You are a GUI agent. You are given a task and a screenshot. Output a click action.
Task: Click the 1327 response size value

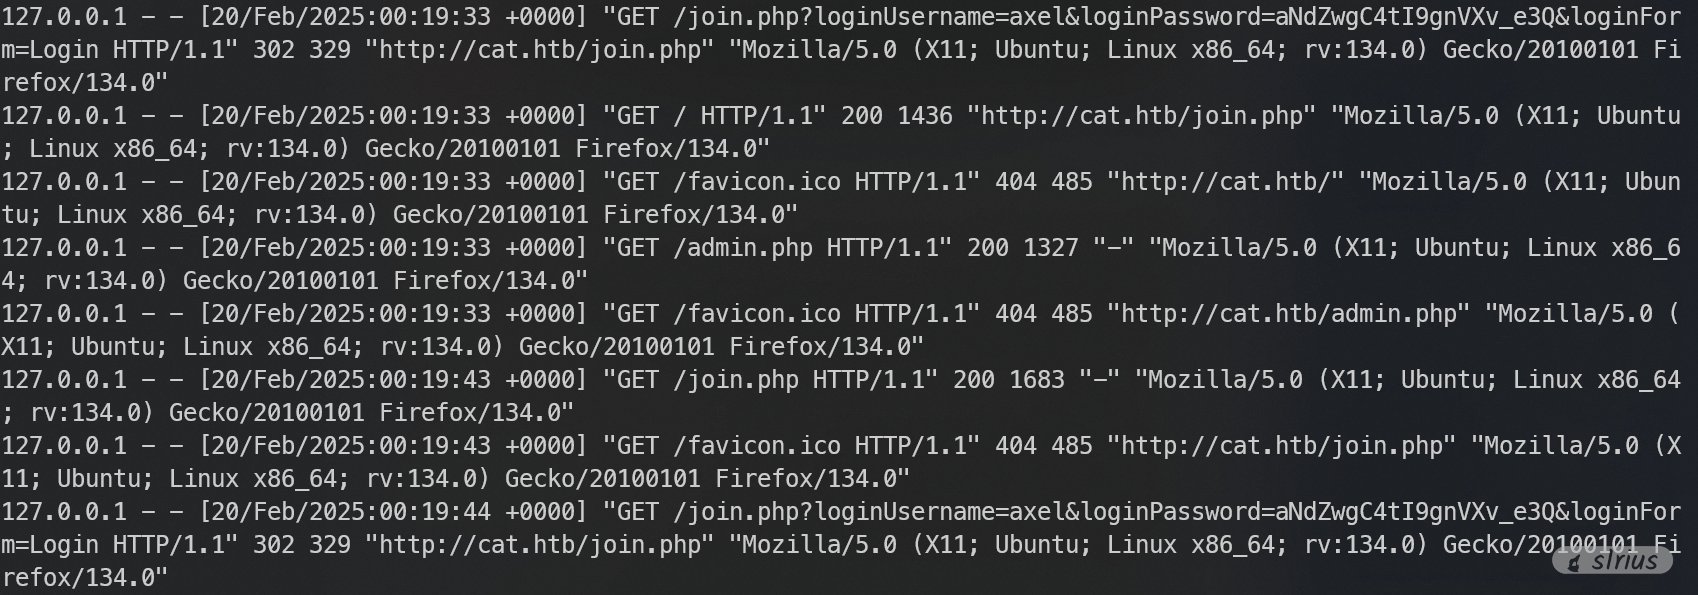(x=1050, y=248)
